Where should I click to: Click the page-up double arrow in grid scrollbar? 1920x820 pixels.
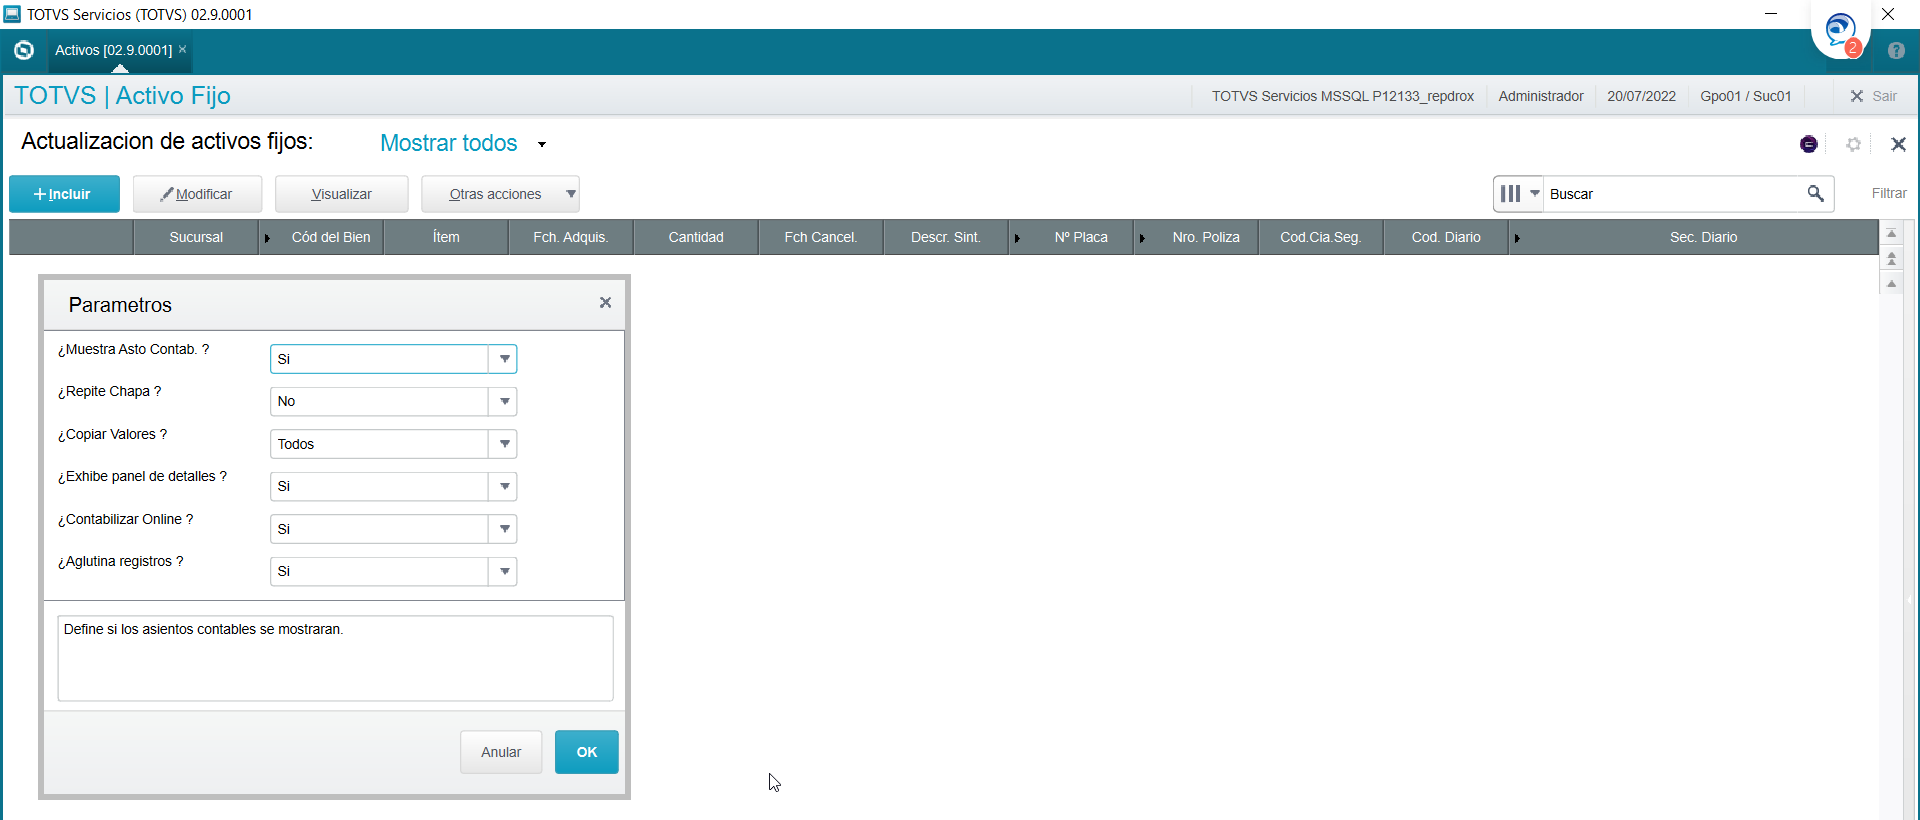1891,259
